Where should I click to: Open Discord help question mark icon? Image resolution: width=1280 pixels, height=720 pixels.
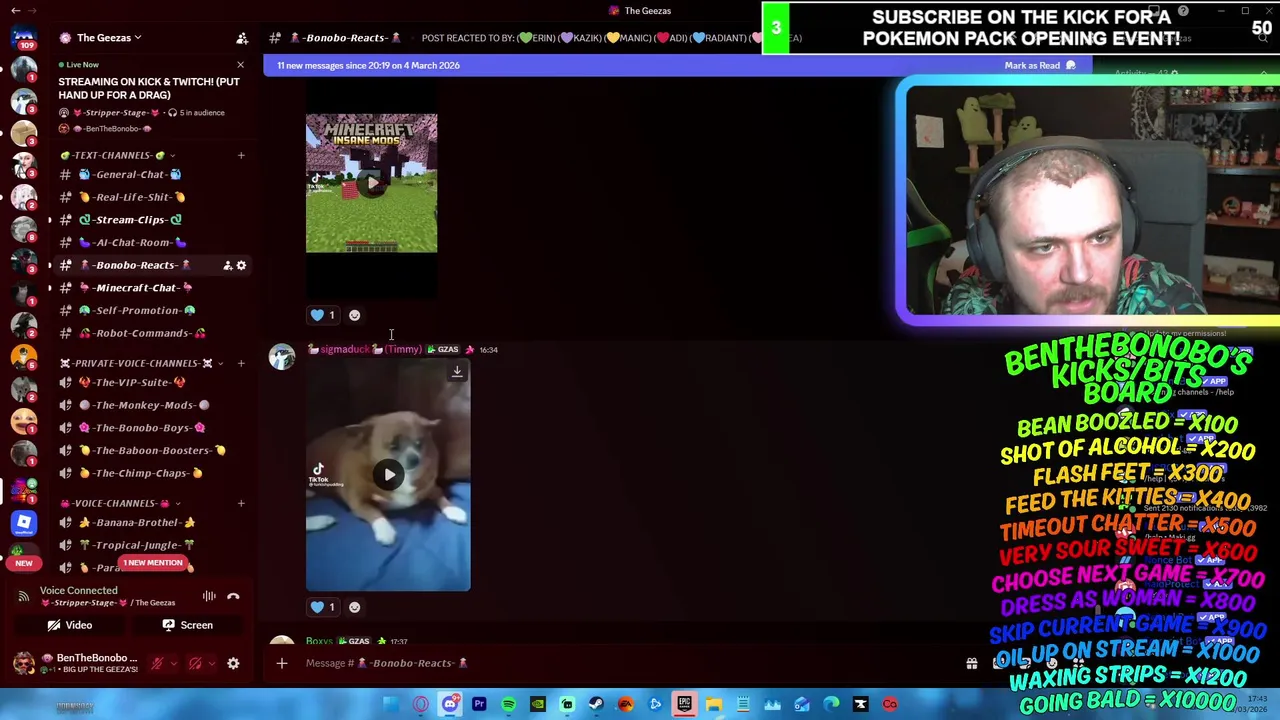(x=1183, y=11)
